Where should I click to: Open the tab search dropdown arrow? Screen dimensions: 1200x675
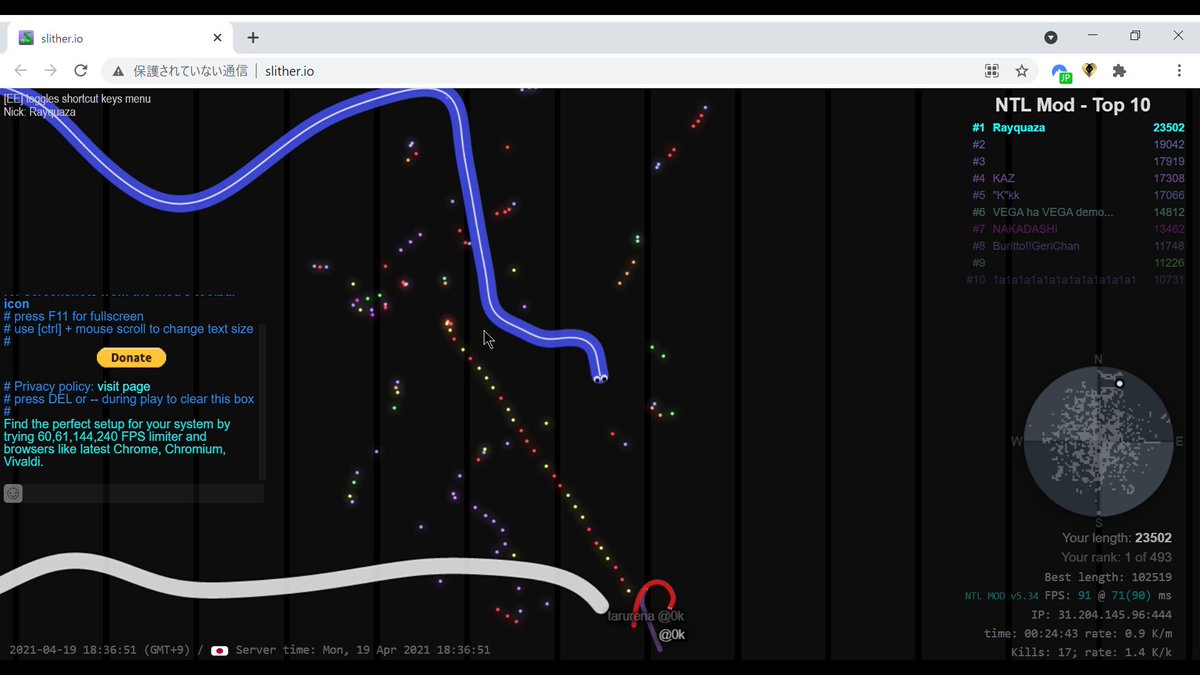pyautogui.click(x=1051, y=37)
